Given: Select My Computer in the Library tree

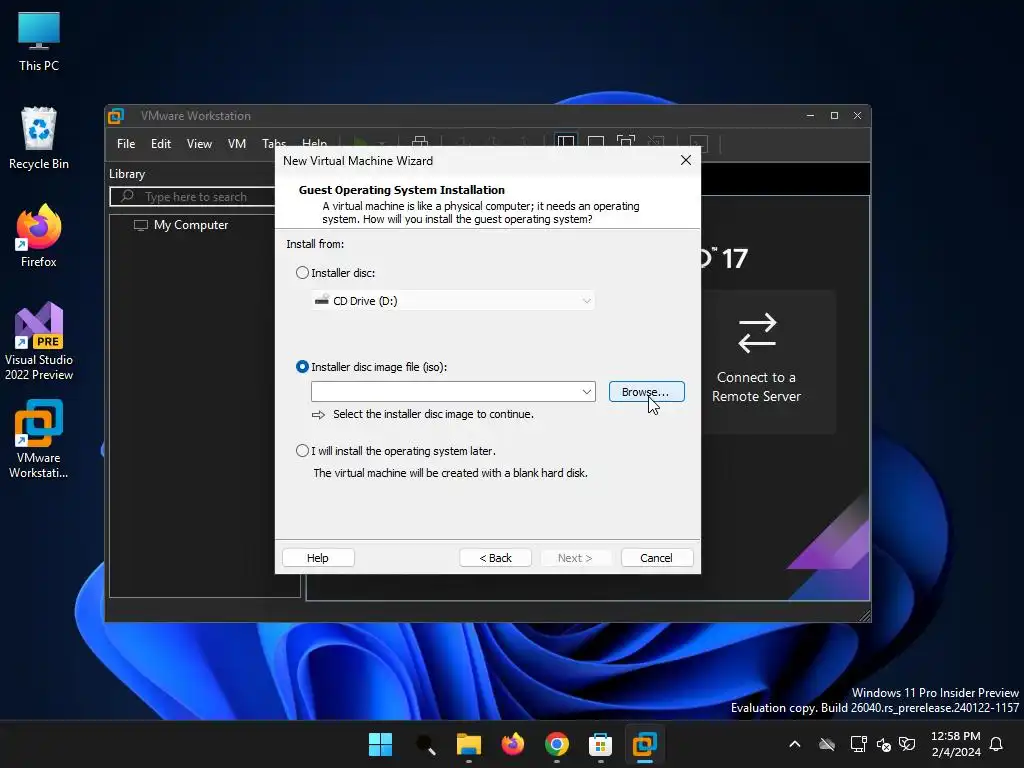Looking at the screenshot, I should pos(181,225).
